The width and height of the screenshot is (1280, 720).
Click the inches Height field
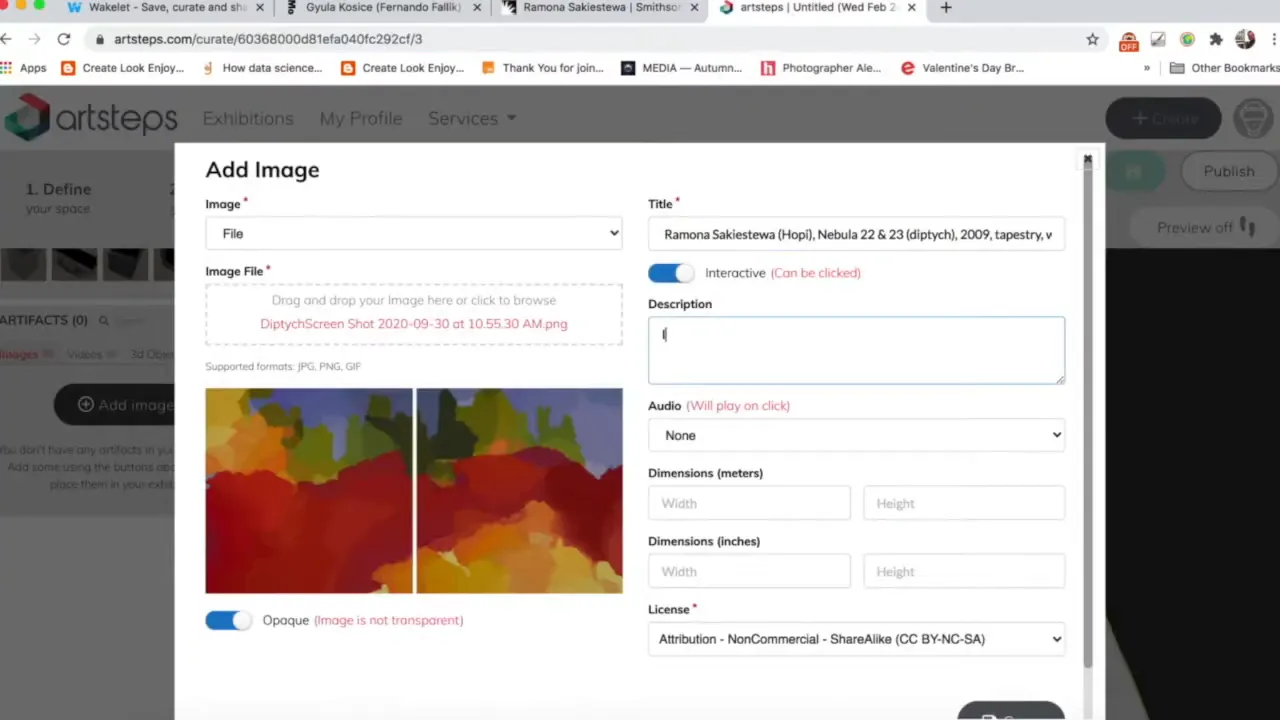point(964,571)
